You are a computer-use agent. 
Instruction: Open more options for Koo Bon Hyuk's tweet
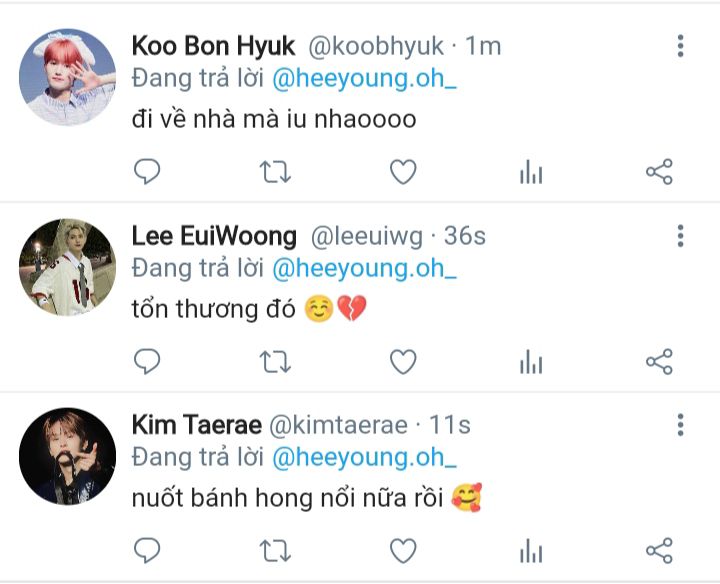(x=680, y=46)
